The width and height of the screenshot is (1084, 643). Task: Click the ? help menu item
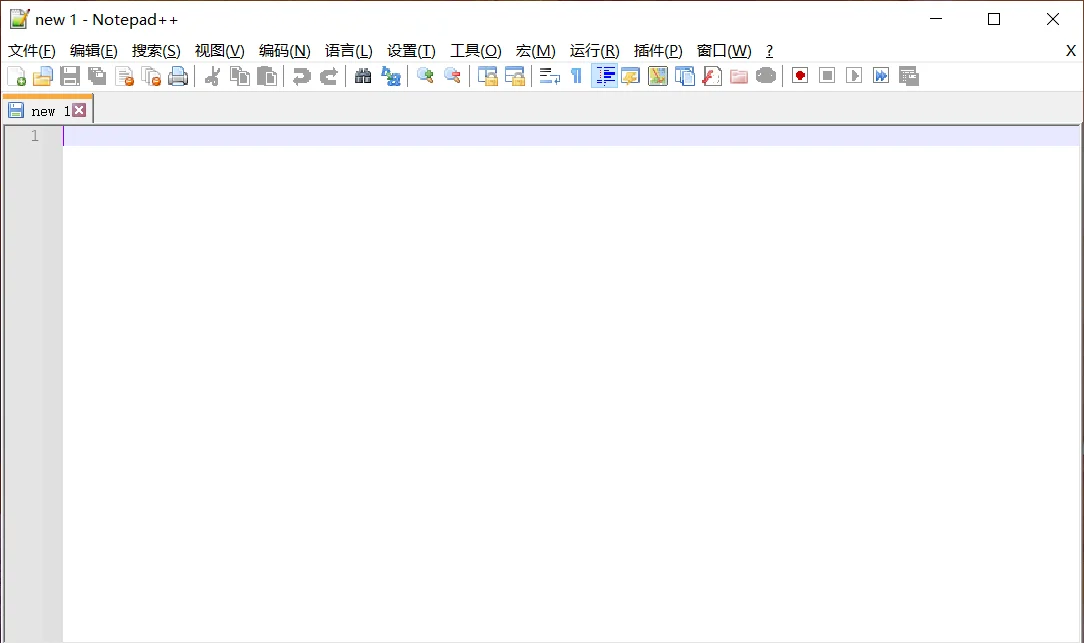pyautogui.click(x=769, y=51)
